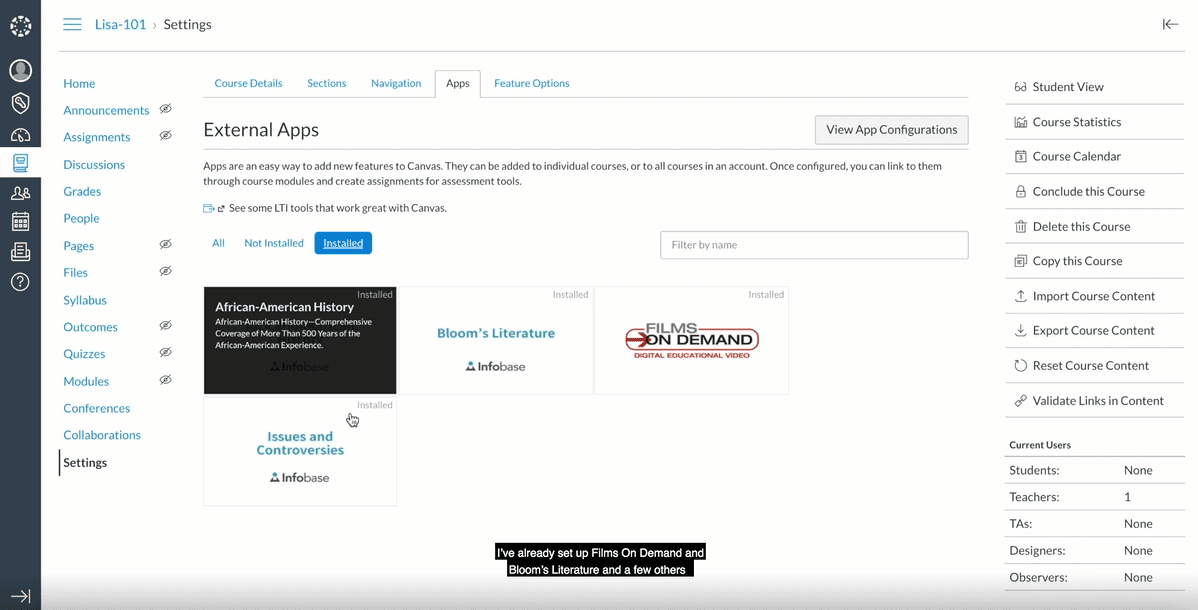Click download icon beside Export Course Content

1020,331
